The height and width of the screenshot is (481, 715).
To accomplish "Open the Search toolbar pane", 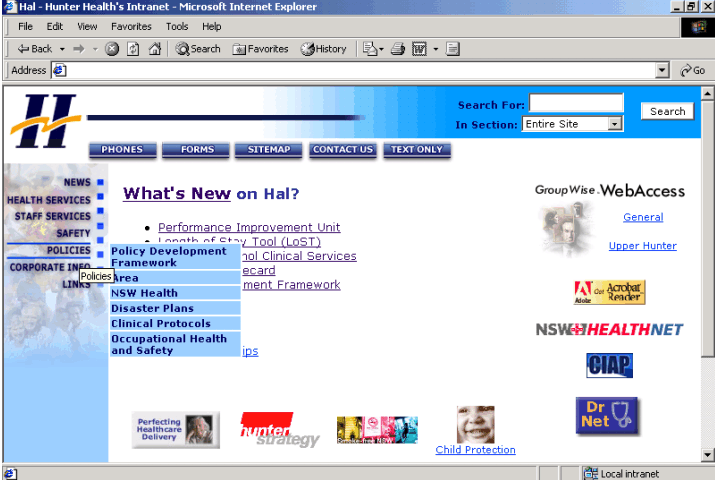I will point(198,49).
